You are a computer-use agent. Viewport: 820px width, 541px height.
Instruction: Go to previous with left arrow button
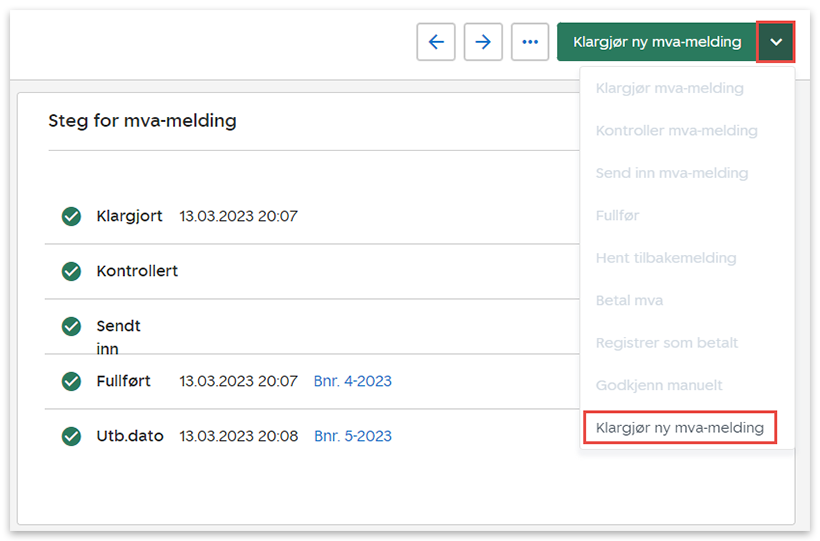435,42
